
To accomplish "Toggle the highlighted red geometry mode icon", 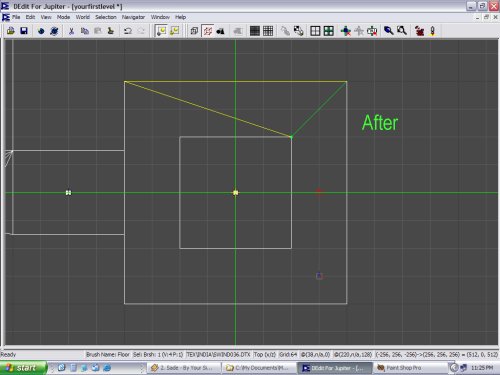I will click(x=208, y=31).
